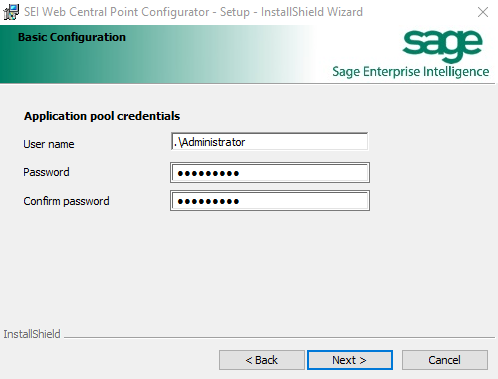This screenshot has width=498, height=379.
Task: Click the window title text in title bar
Action: (x=193, y=12)
